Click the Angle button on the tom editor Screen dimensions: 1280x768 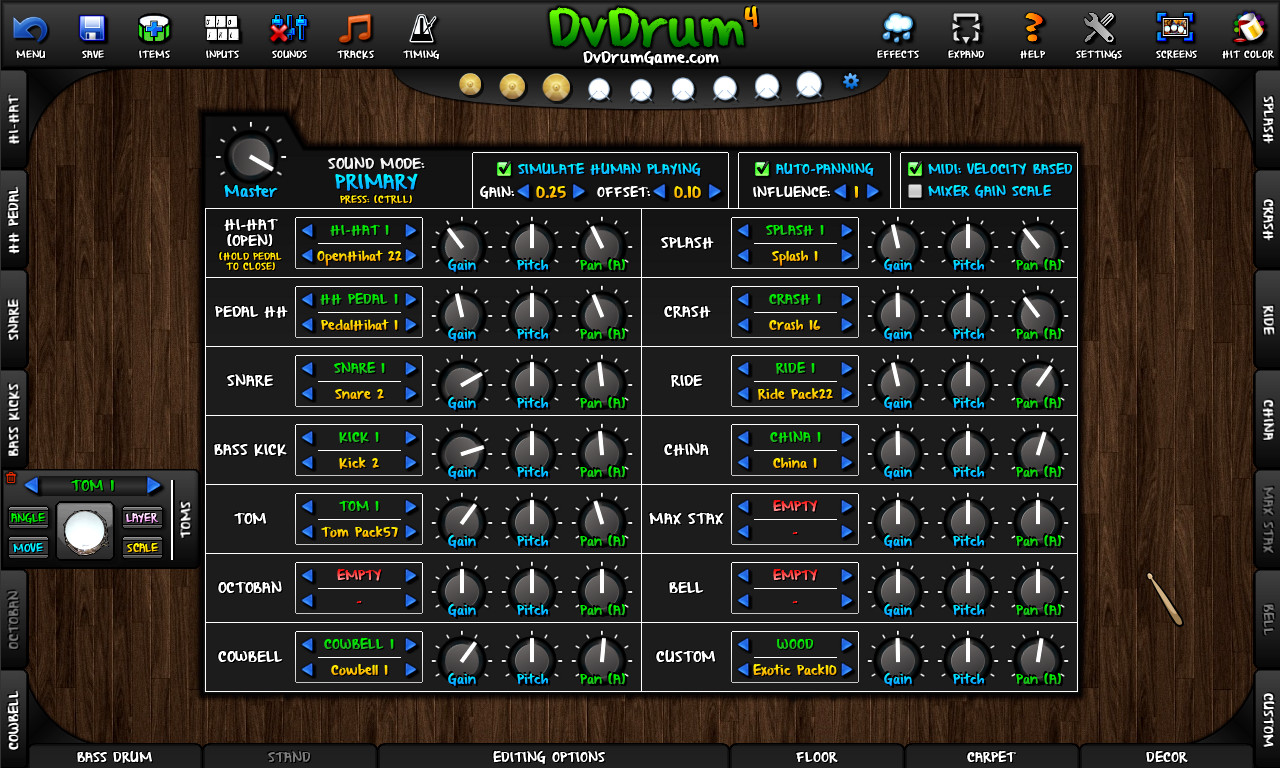28,518
